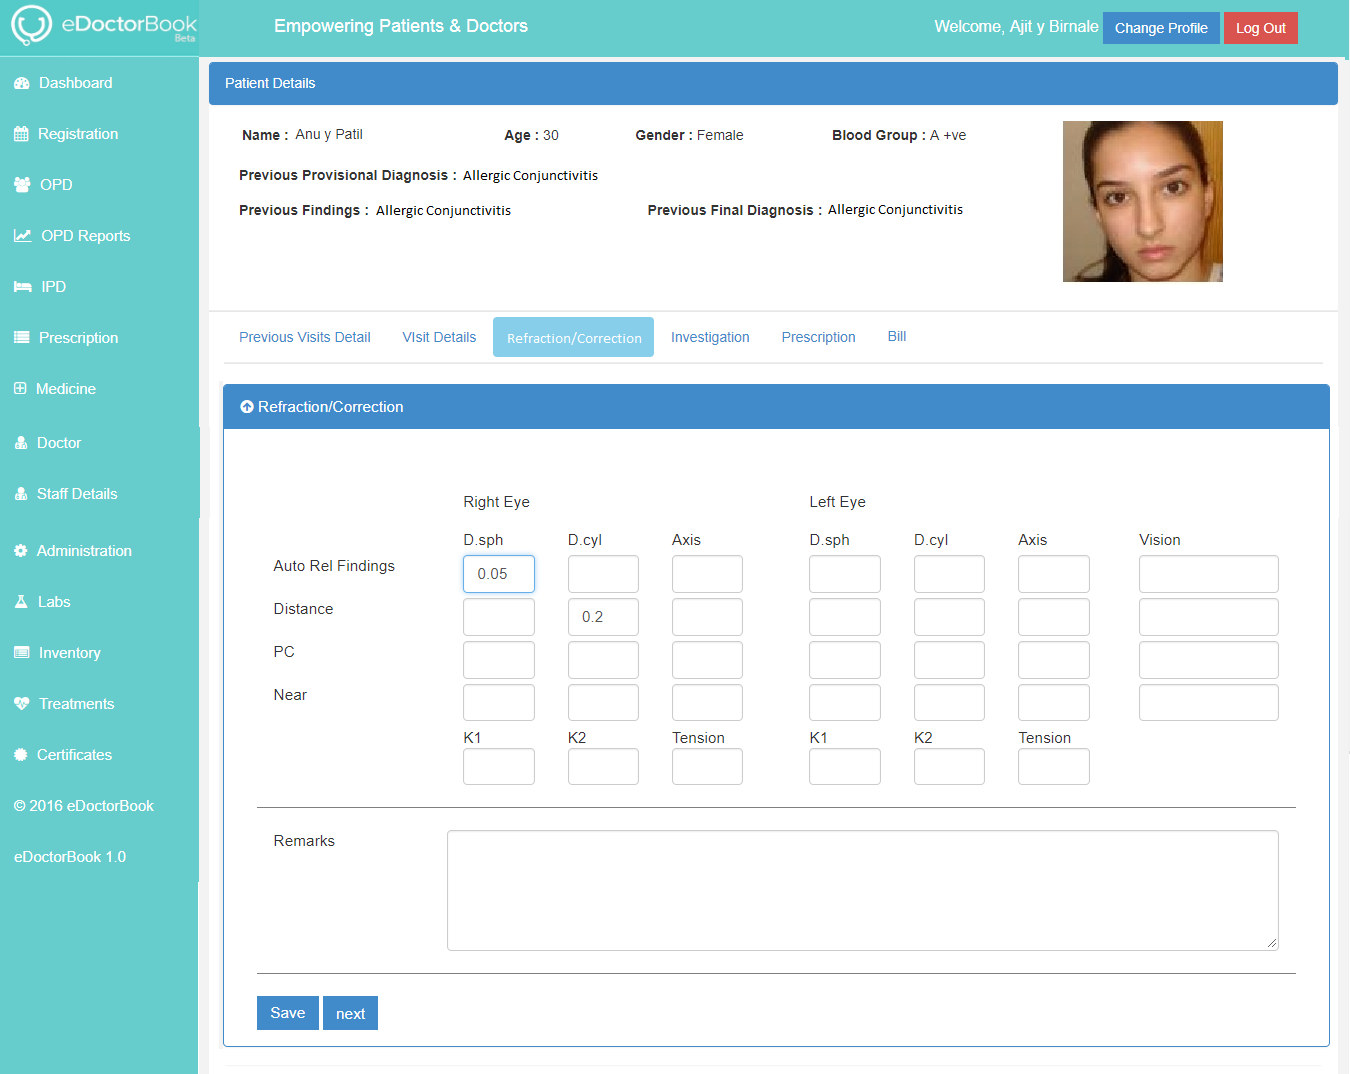
Task: Log out using the red button
Action: click(x=1260, y=28)
